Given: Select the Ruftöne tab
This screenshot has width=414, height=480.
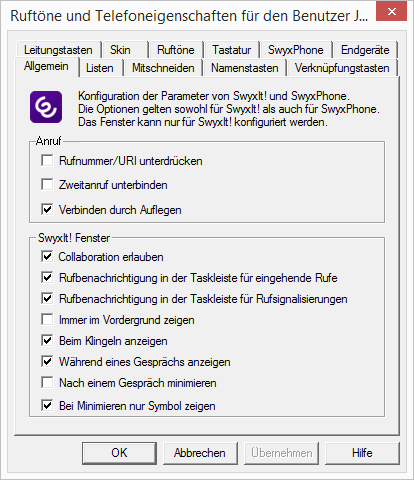Looking at the screenshot, I should coord(176,50).
